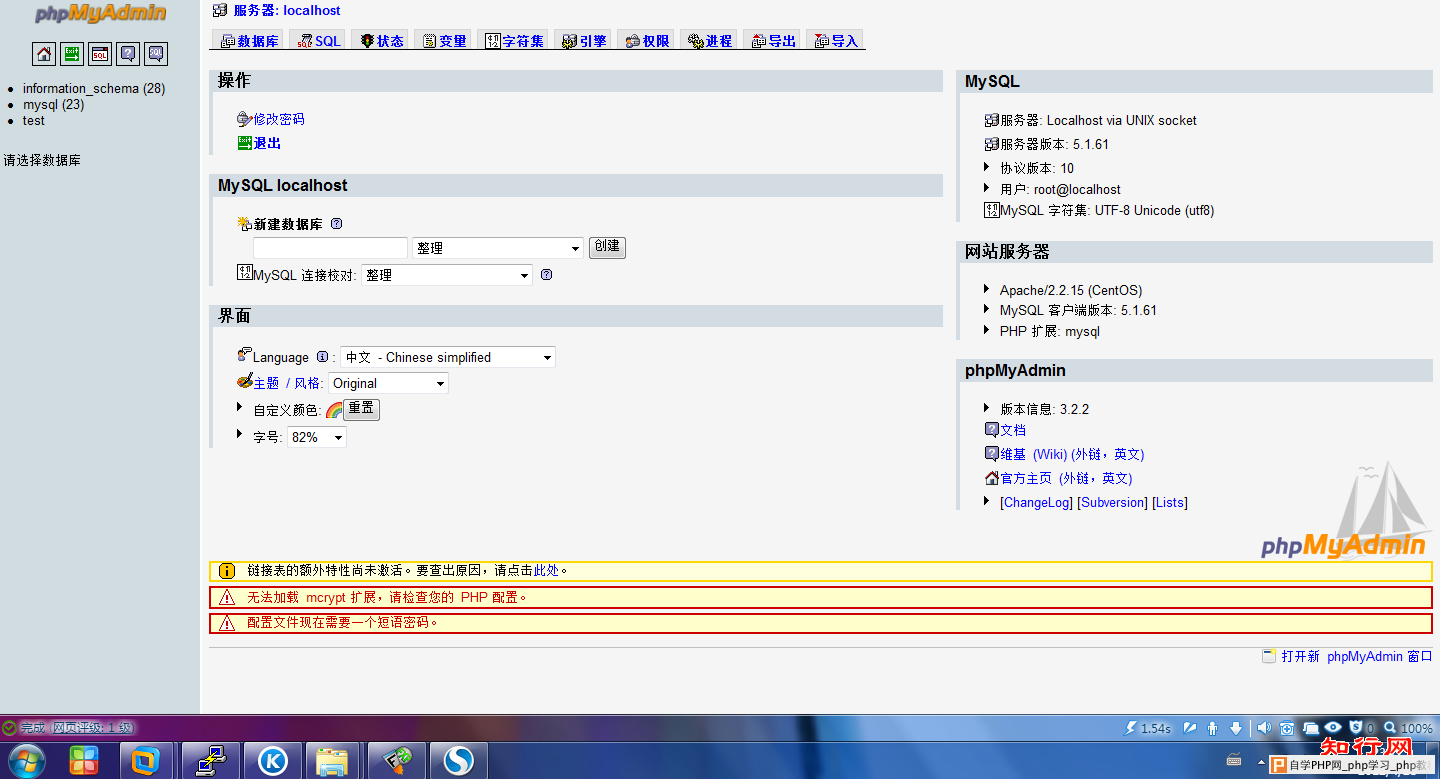The width and height of the screenshot is (1440, 779).
Task: Click 打开新 phpMyAdmin 窗口 link
Action: [1357, 656]
